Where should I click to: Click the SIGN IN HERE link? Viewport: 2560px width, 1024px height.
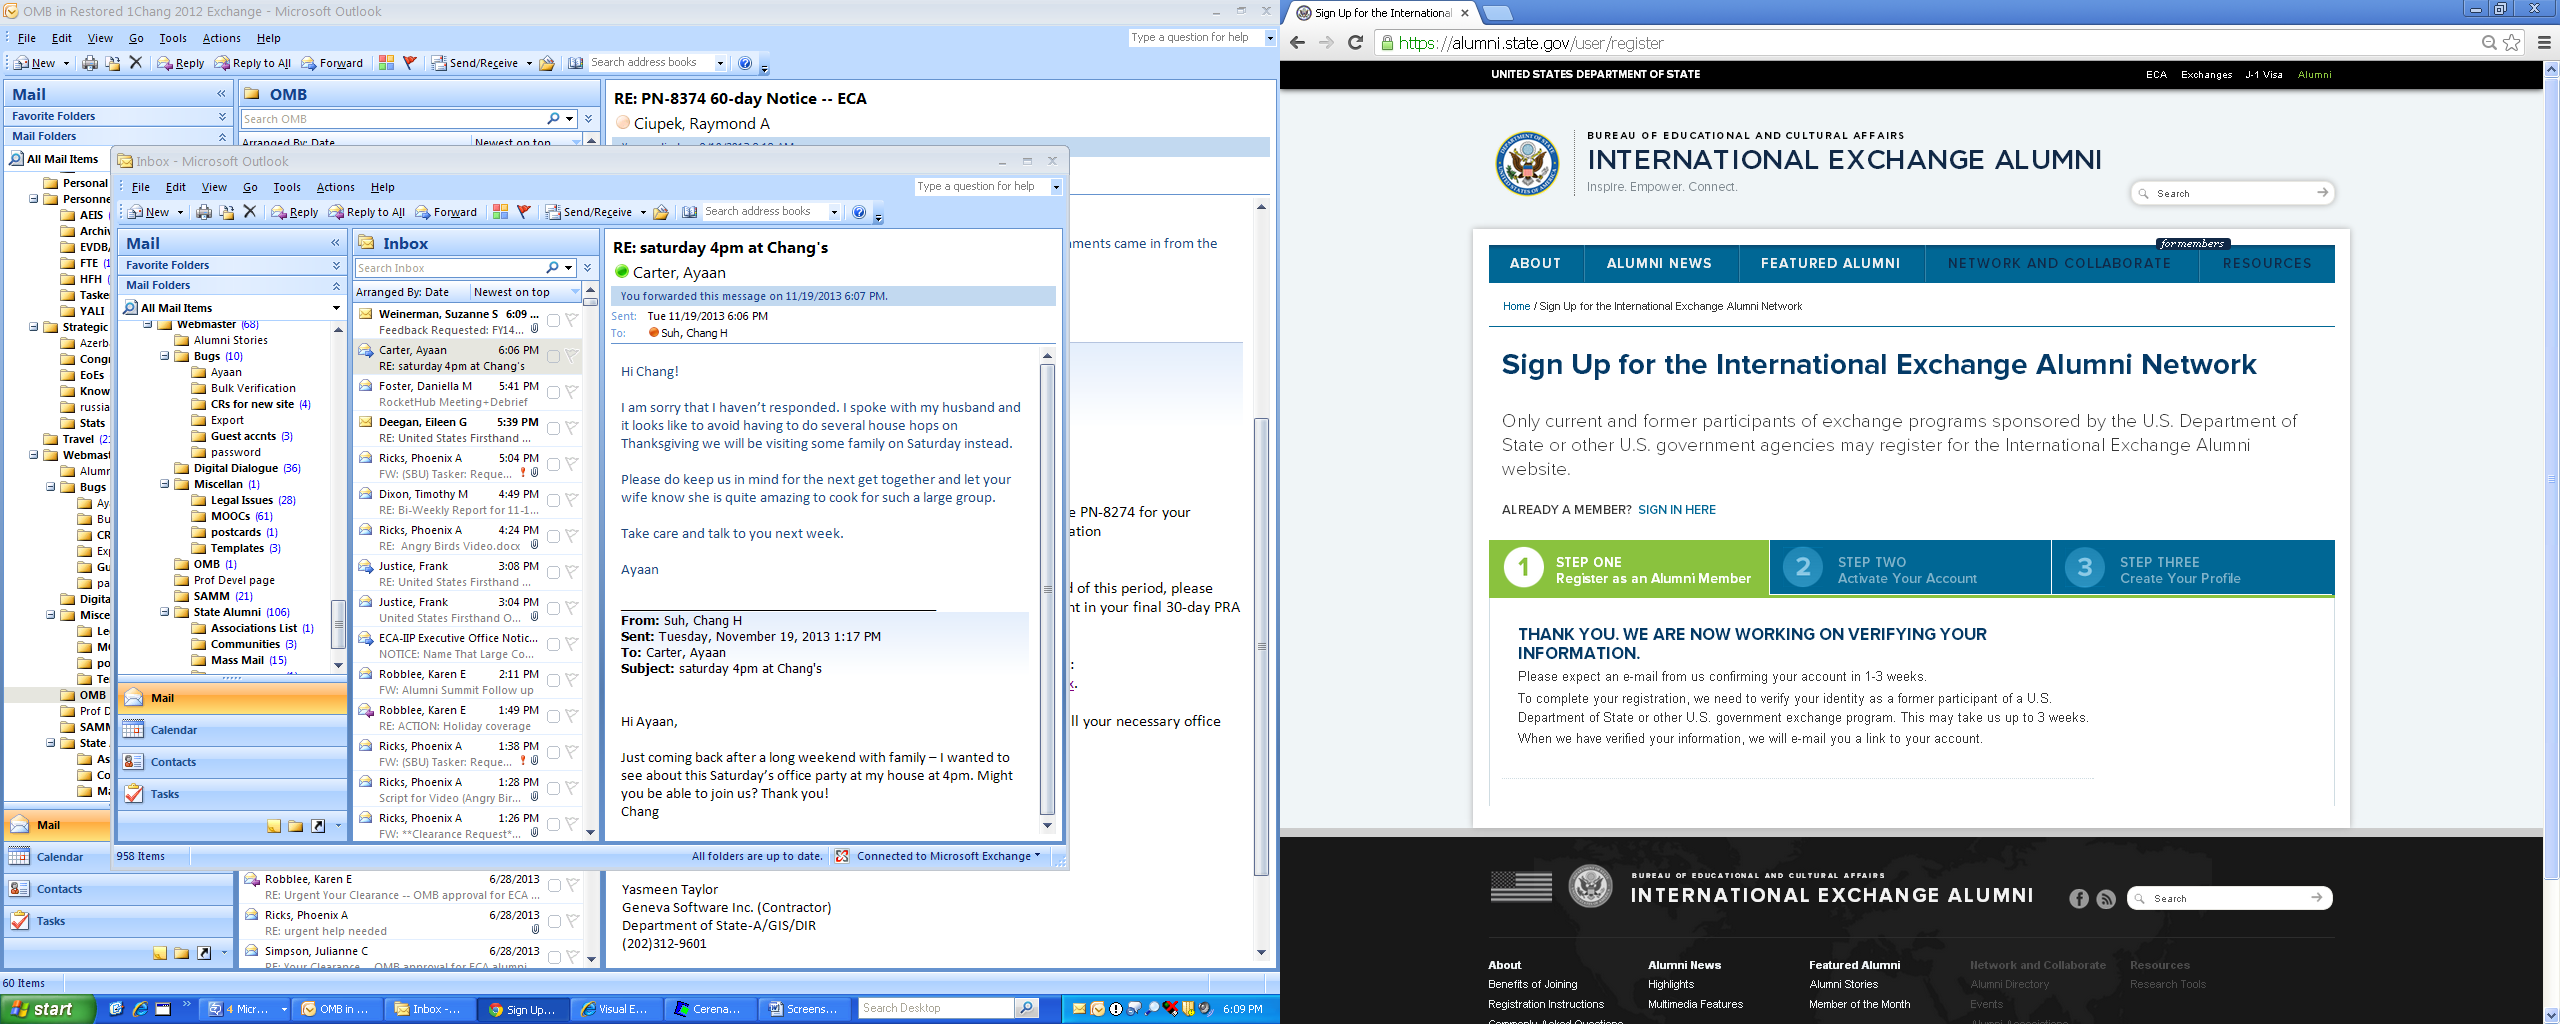tap(1676, 510)
